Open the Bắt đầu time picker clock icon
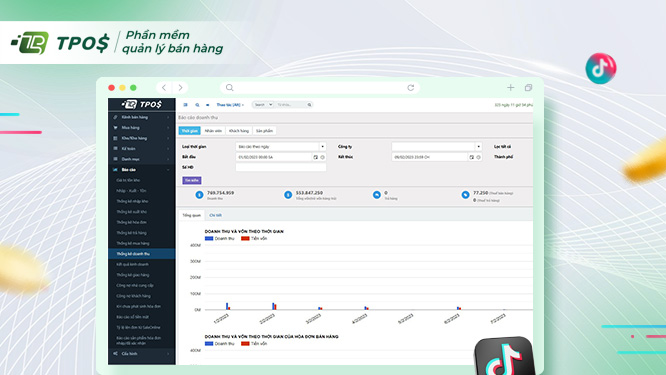Screen dimensions: 666x375 pos(323,157)
